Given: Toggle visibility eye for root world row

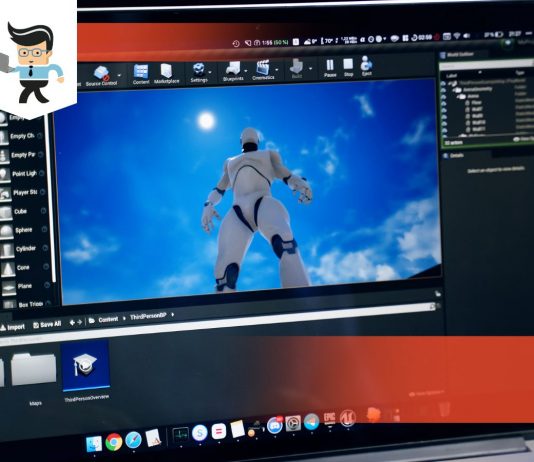Looking at the screenshot, I should coord(443,84).
